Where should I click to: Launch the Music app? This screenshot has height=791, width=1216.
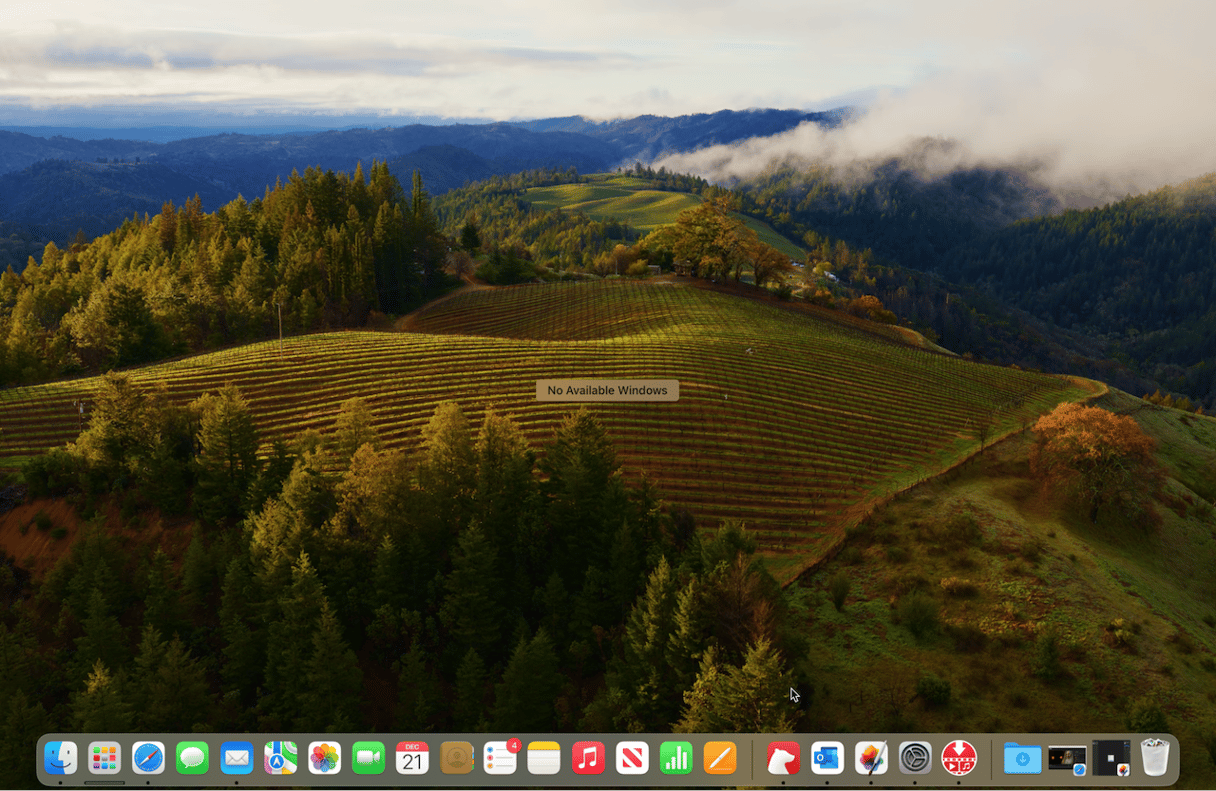[x=588, y=758]
